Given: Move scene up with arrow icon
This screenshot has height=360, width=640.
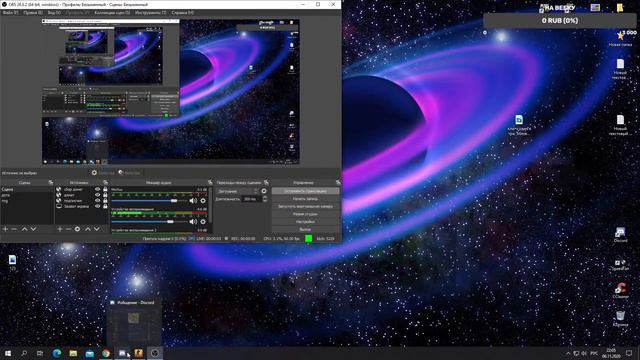Looking at the screenshot, I should [x=24, y=229].
